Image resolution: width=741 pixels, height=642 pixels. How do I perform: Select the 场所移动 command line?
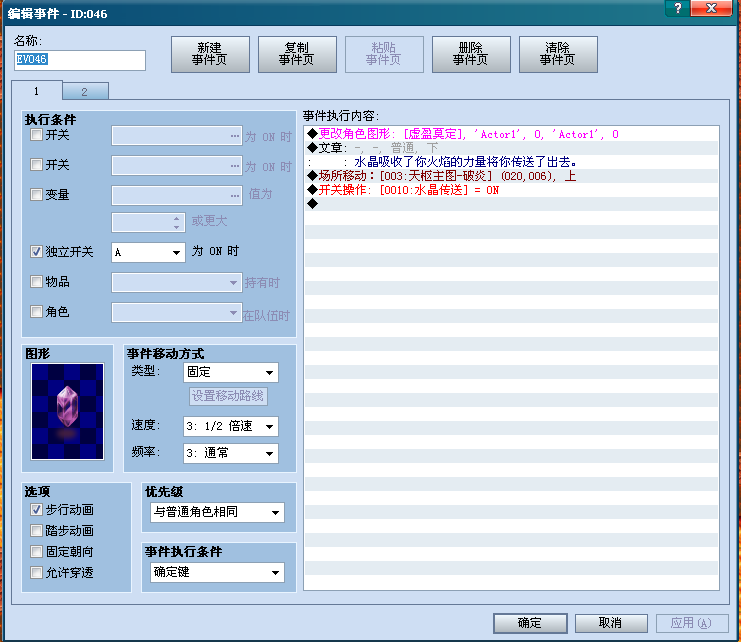(511, 176)
